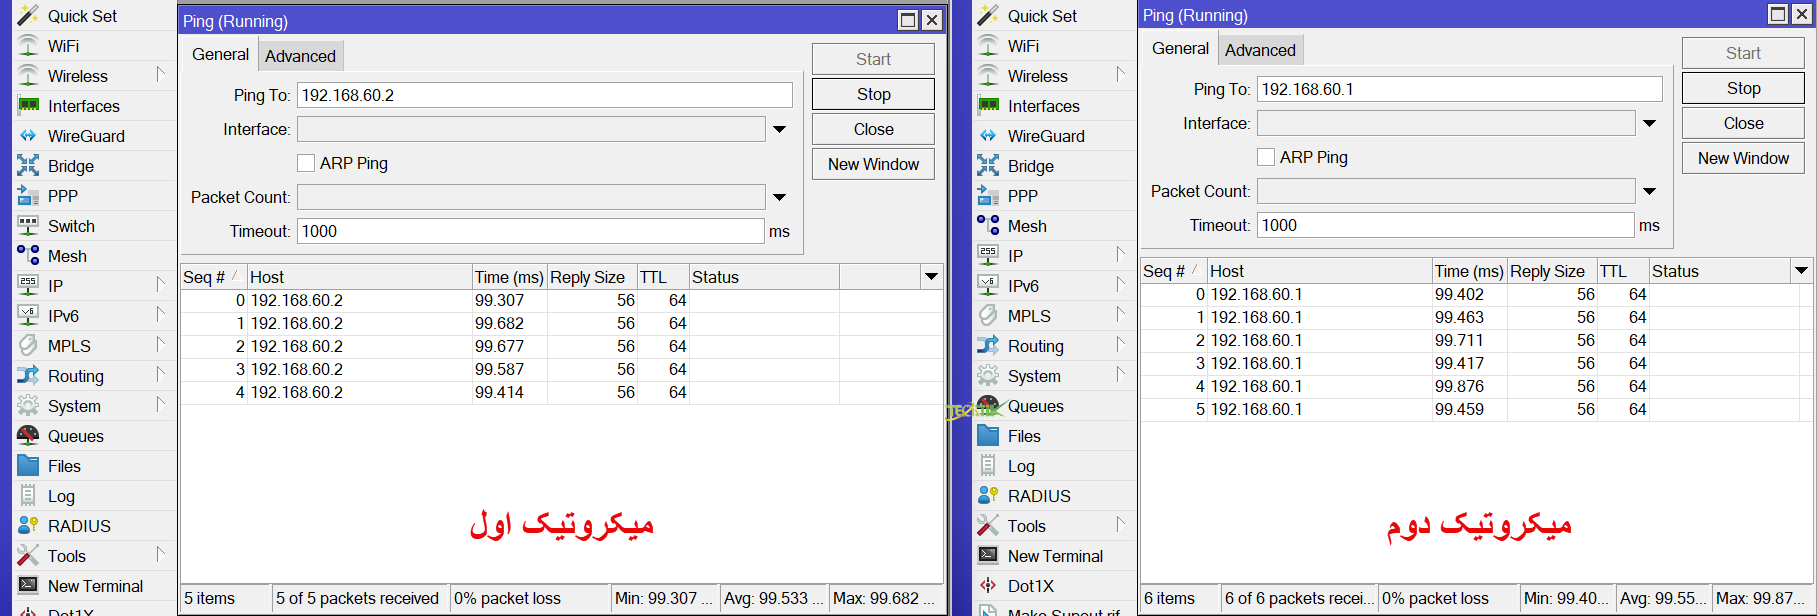
Task: Launch New Terminal from the right sidebar
Action: tap(1054, 556)
